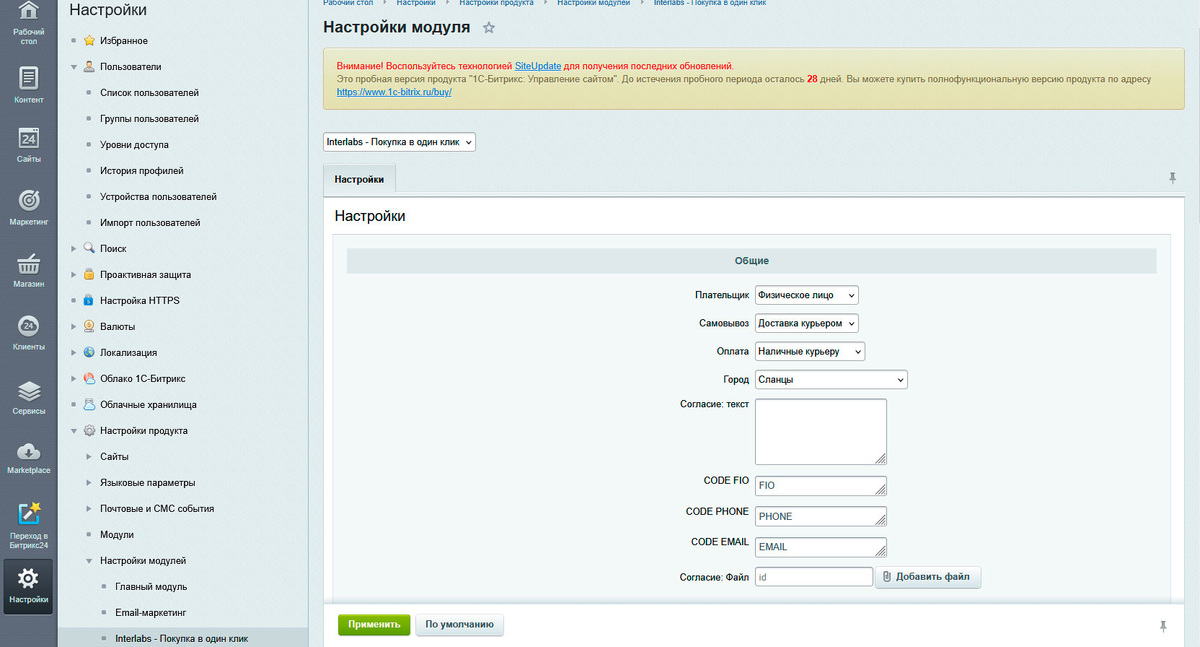Open the Самовывоз dropdown
This screenshot has height=647, width=1200.
tap(807, 323)
